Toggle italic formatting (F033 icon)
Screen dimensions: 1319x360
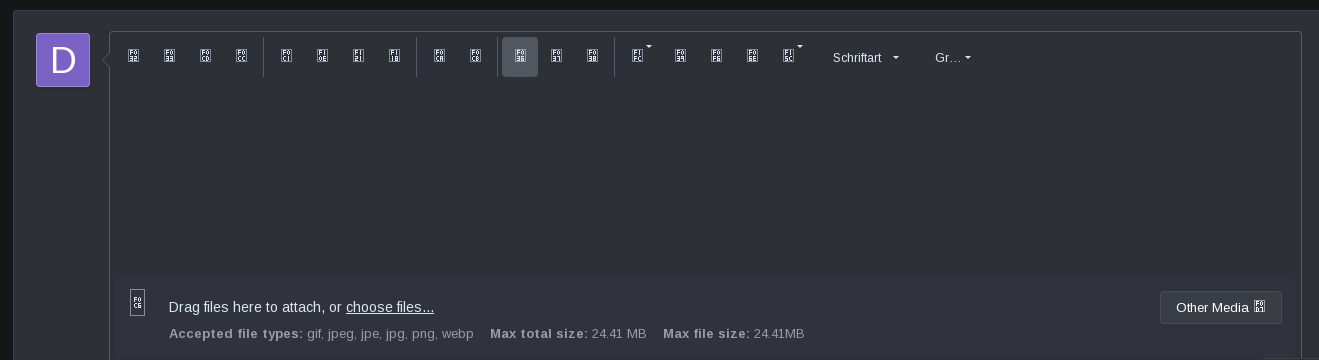(169, 57)
